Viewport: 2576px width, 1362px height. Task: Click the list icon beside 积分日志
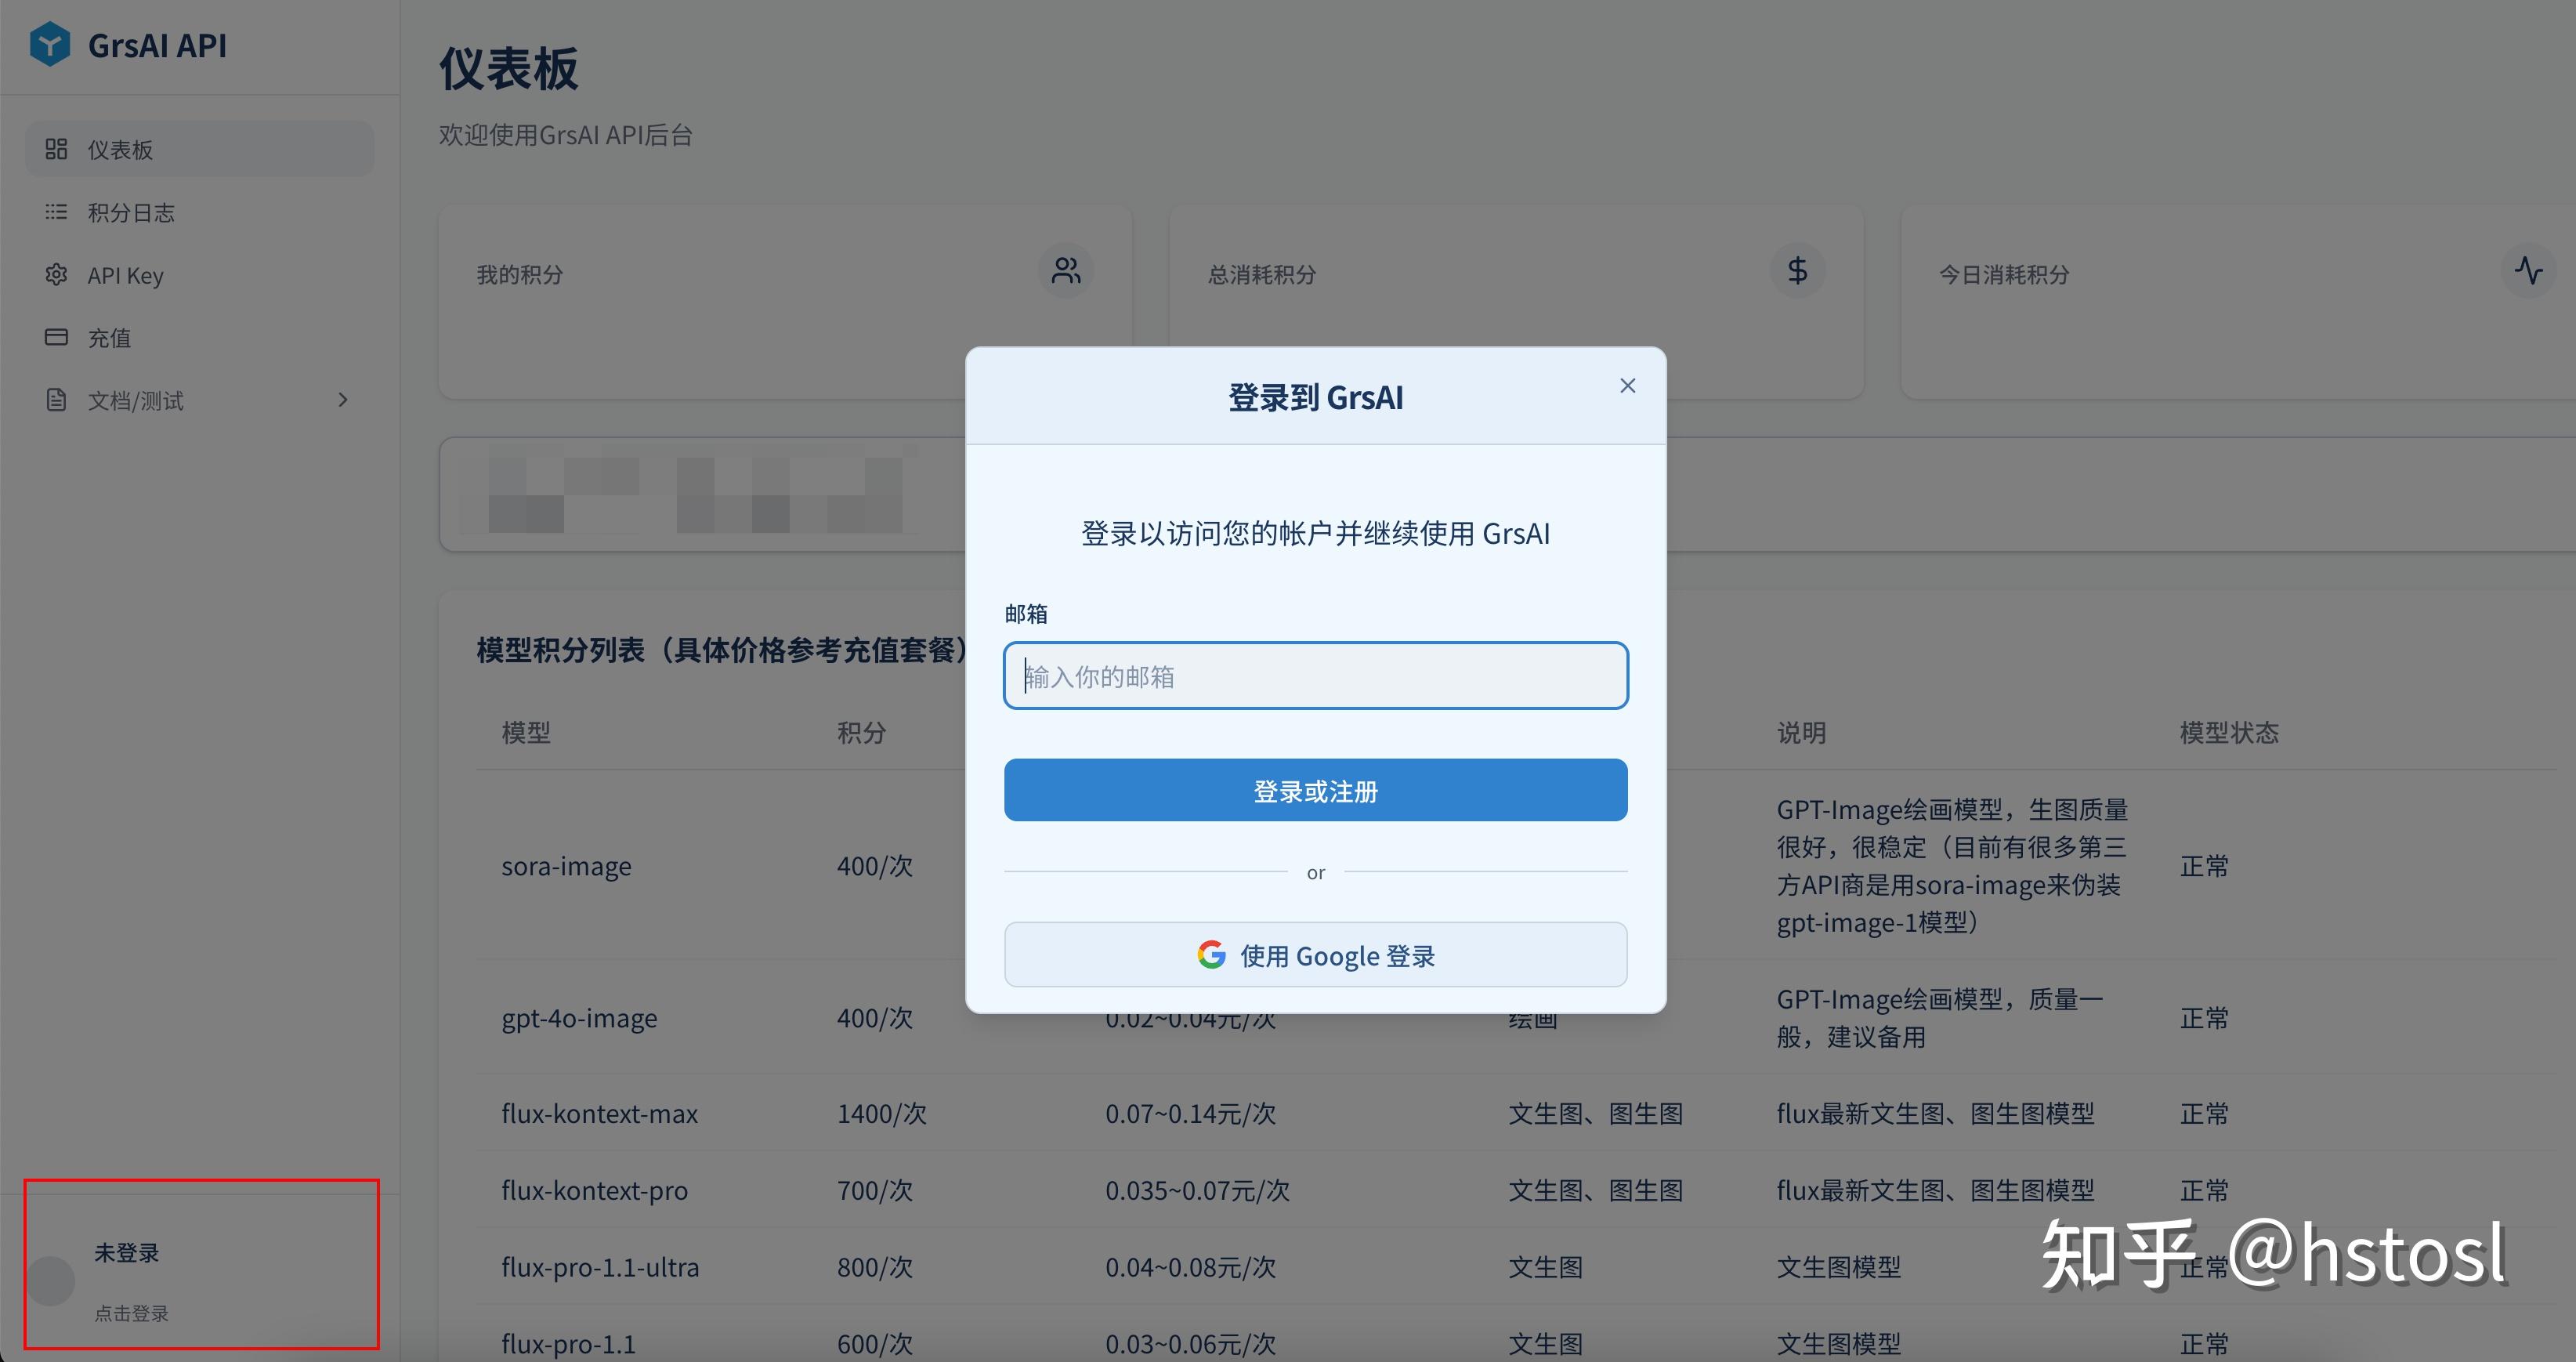(x=56, y=212)
